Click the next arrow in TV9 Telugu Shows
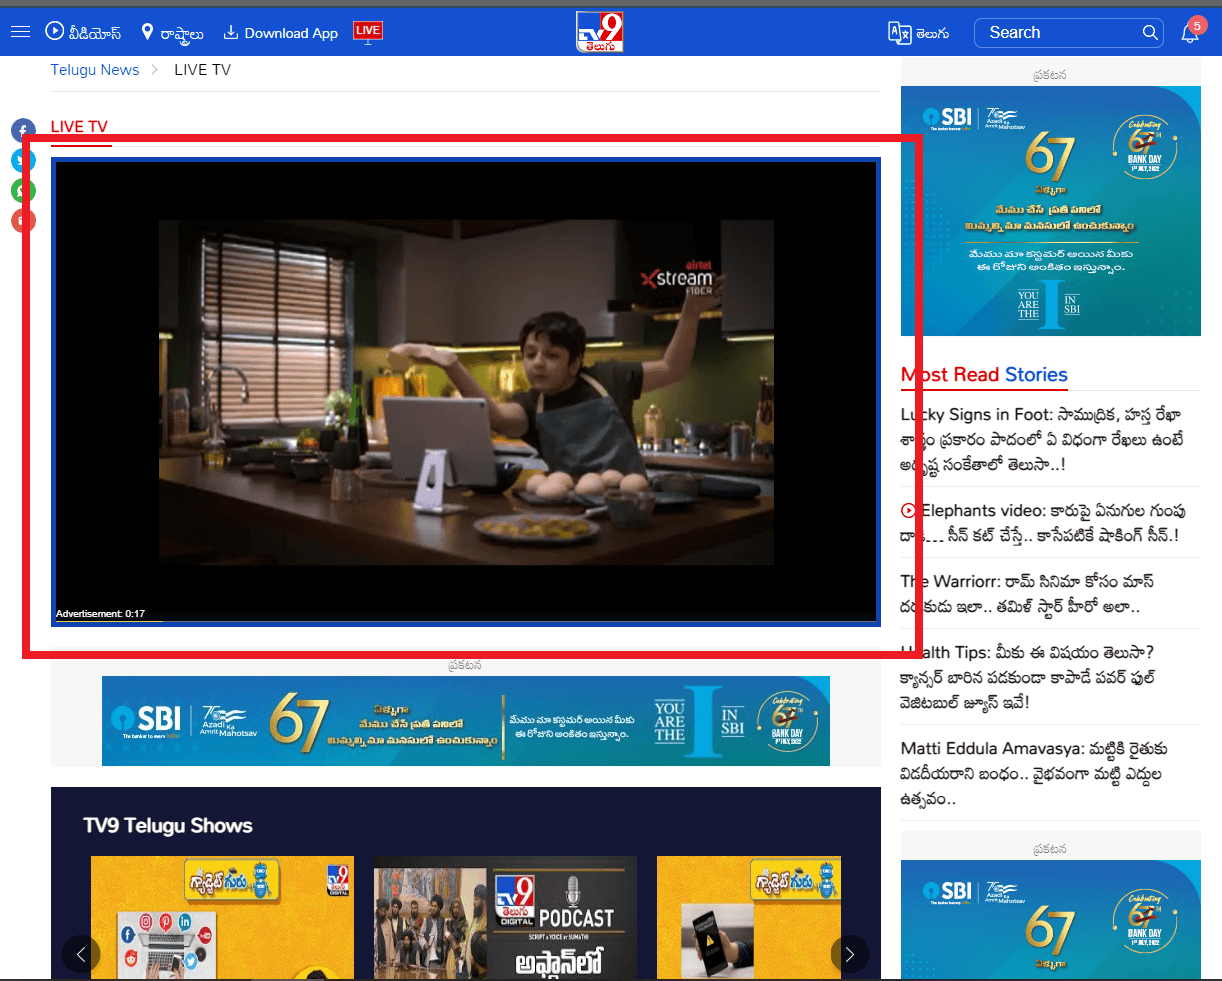This screenshot has height=981, width=1222. pyautogui.click(x=850, y=954)
